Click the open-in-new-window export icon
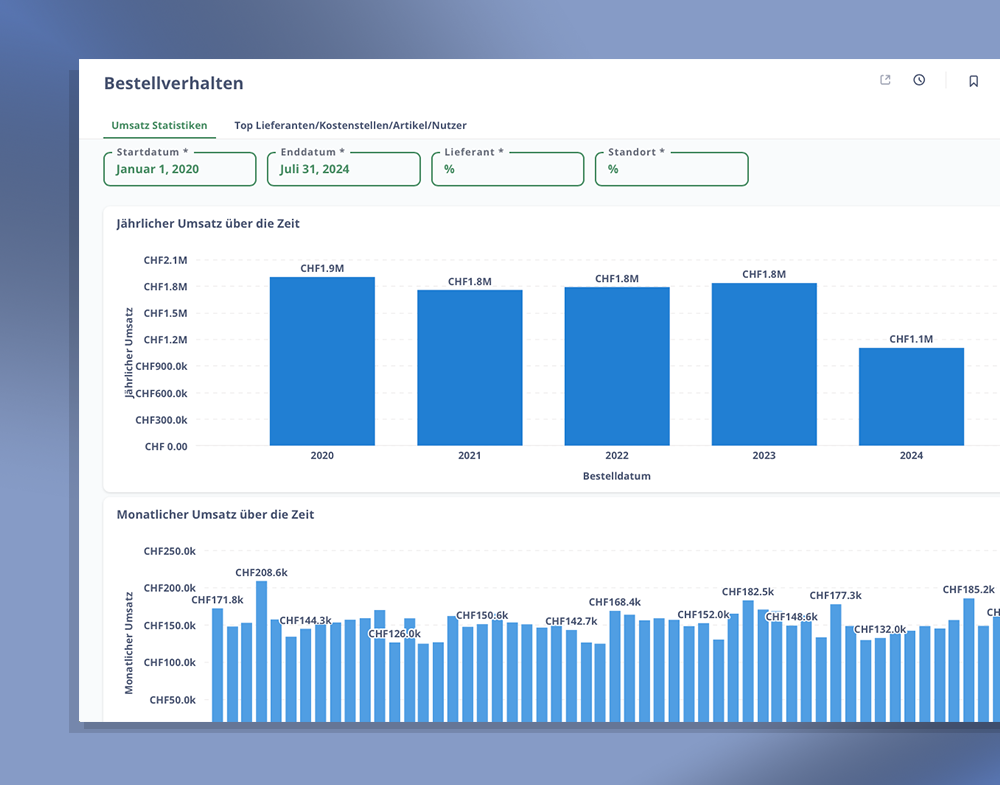 (x=885, y=80)
